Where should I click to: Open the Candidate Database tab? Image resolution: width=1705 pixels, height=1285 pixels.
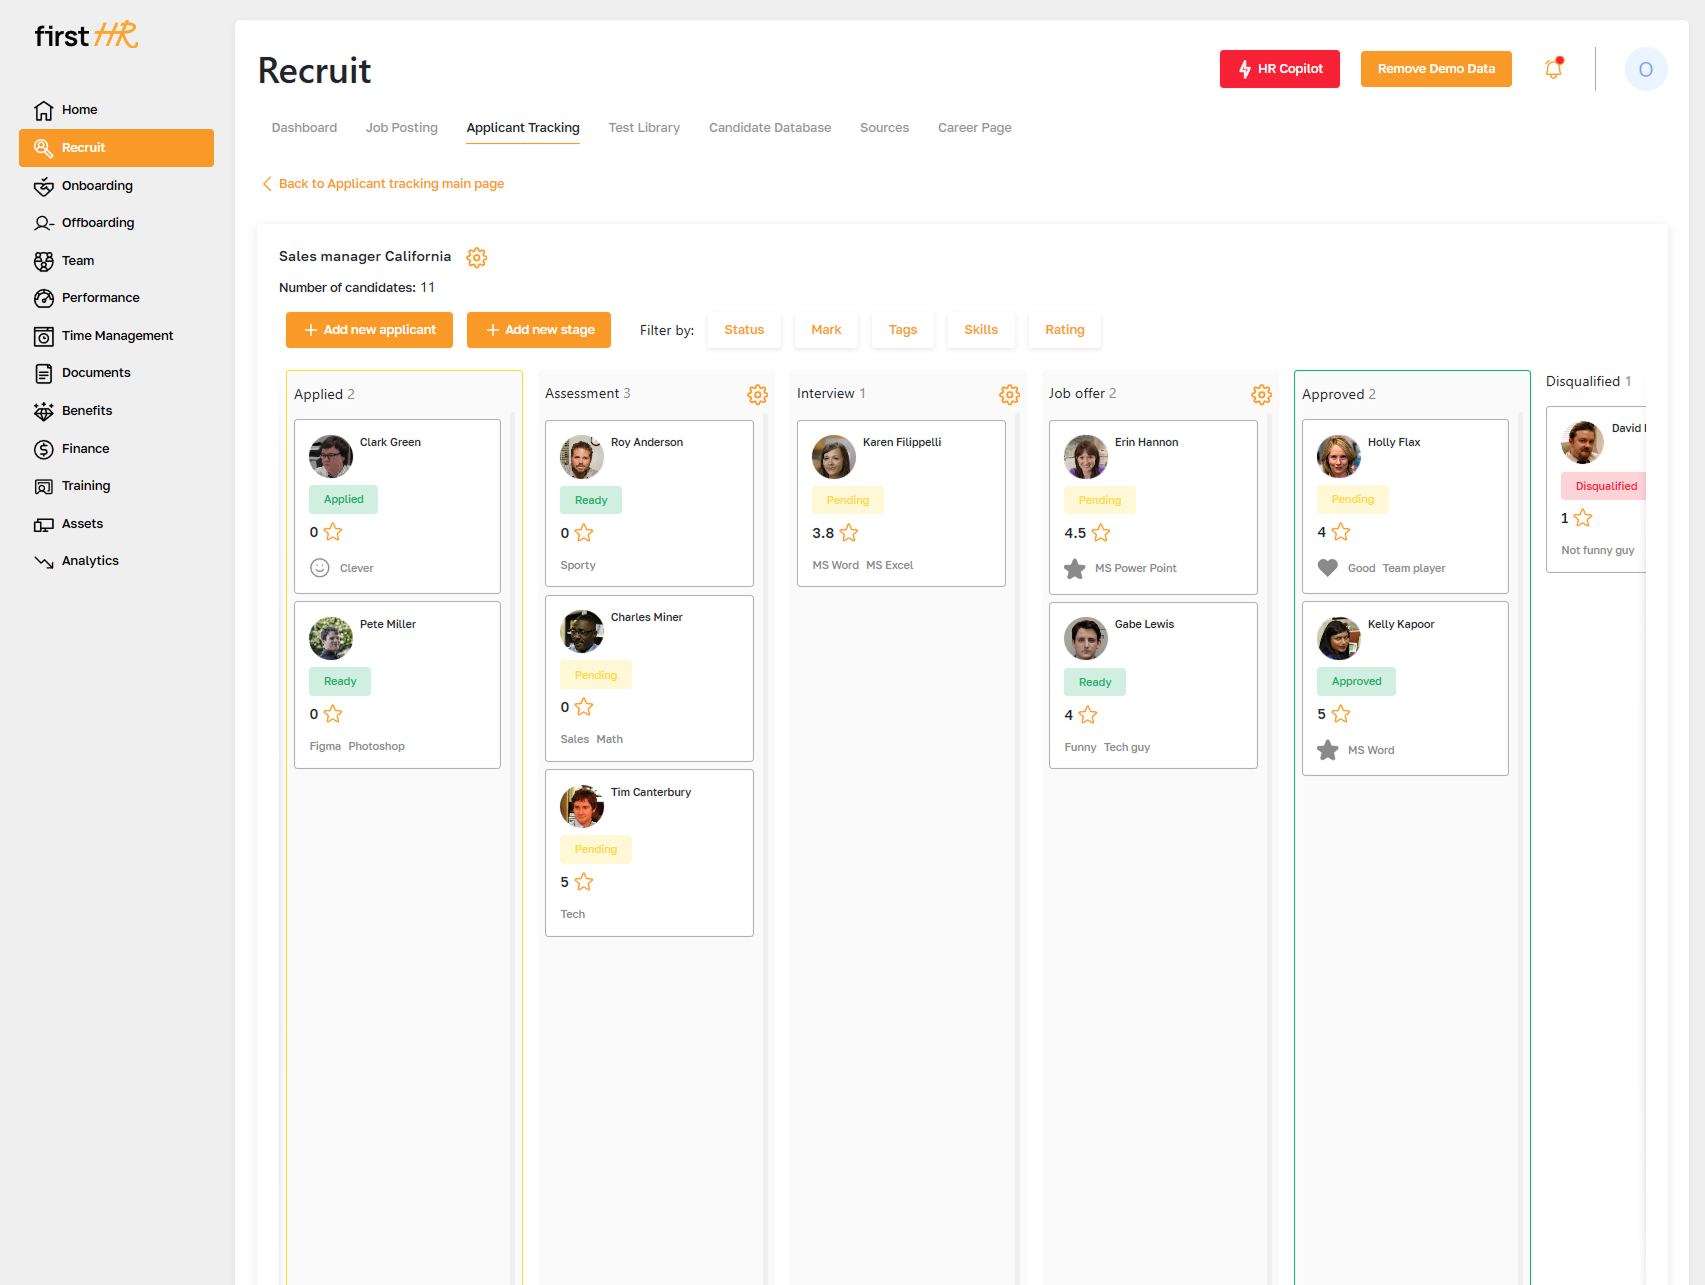point(770,128)
